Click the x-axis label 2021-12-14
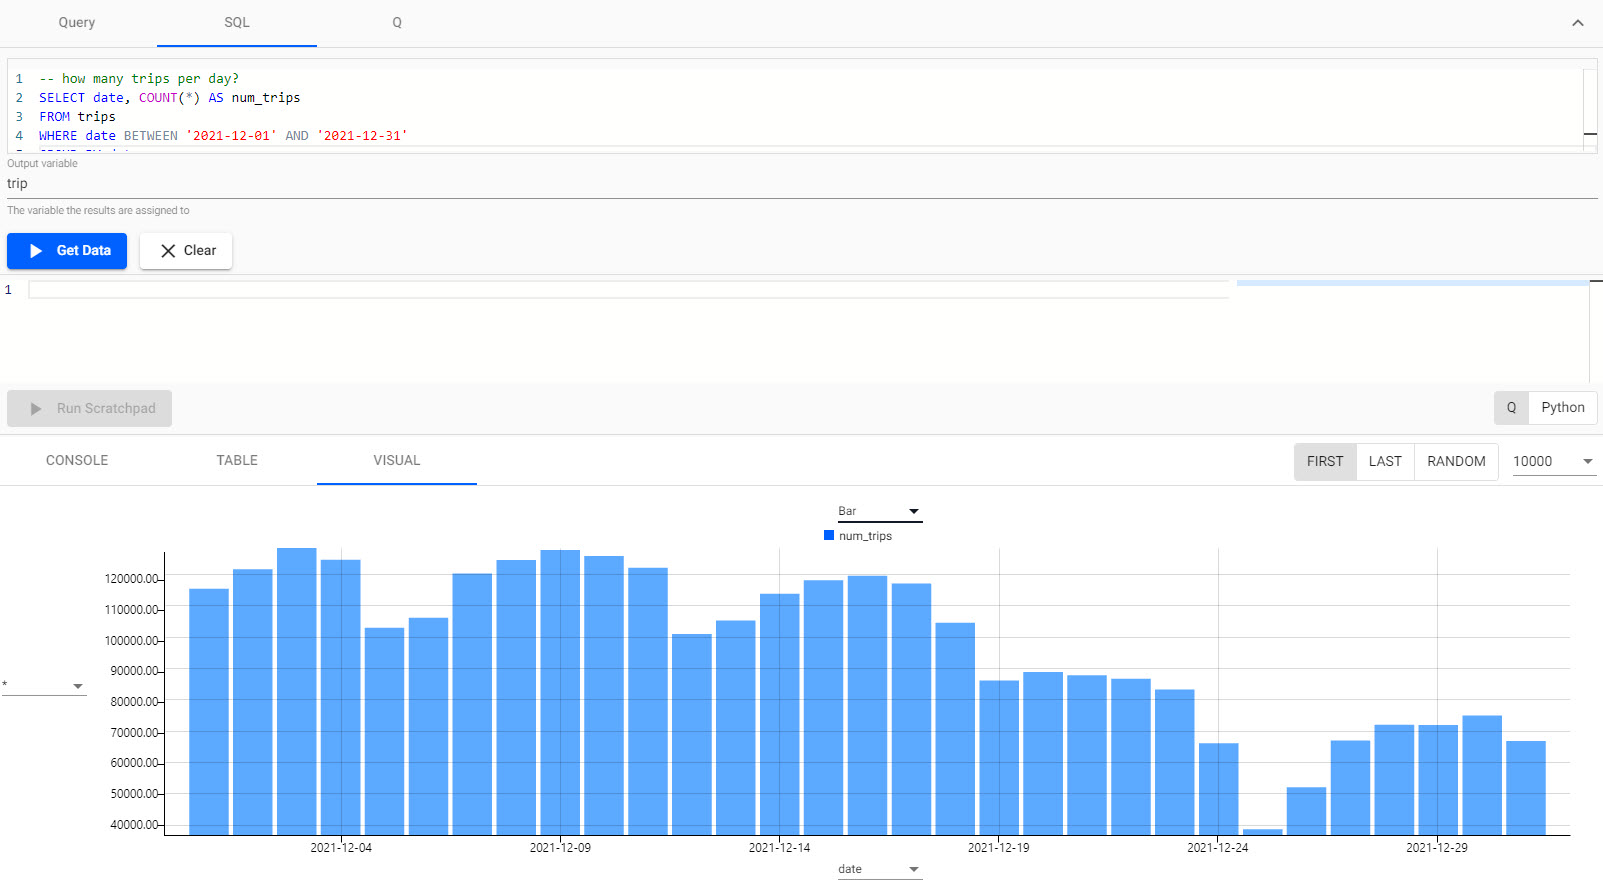This screenshot has width=1603, height=880. (x=779, y=848)
